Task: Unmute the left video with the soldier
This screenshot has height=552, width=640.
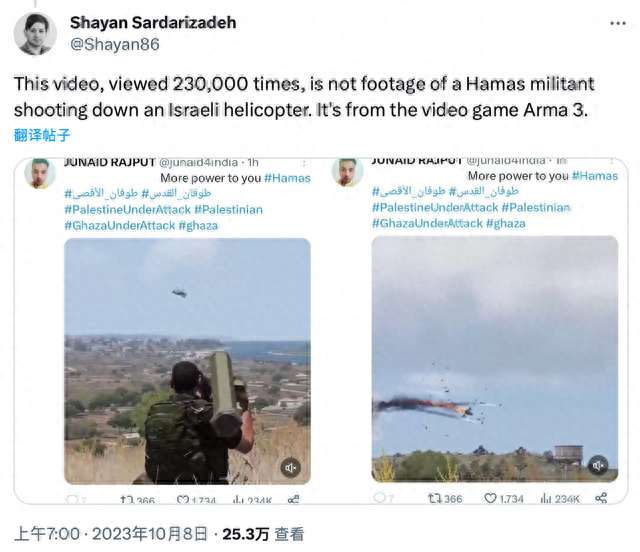Action: click(x=291, y=467)
